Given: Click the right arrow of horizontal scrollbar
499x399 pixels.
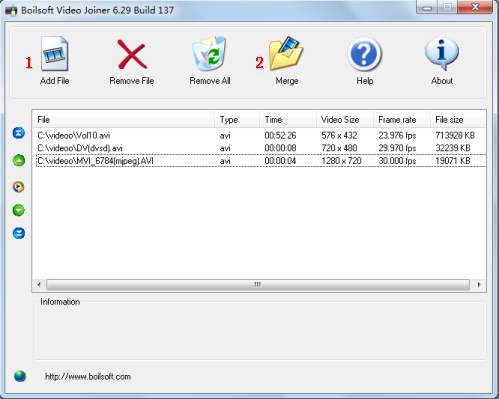Looking at the screenshot, I should point(479,285).
